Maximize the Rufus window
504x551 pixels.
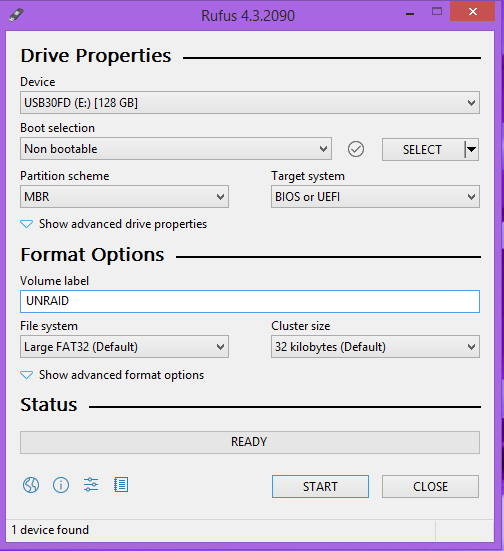437,12
